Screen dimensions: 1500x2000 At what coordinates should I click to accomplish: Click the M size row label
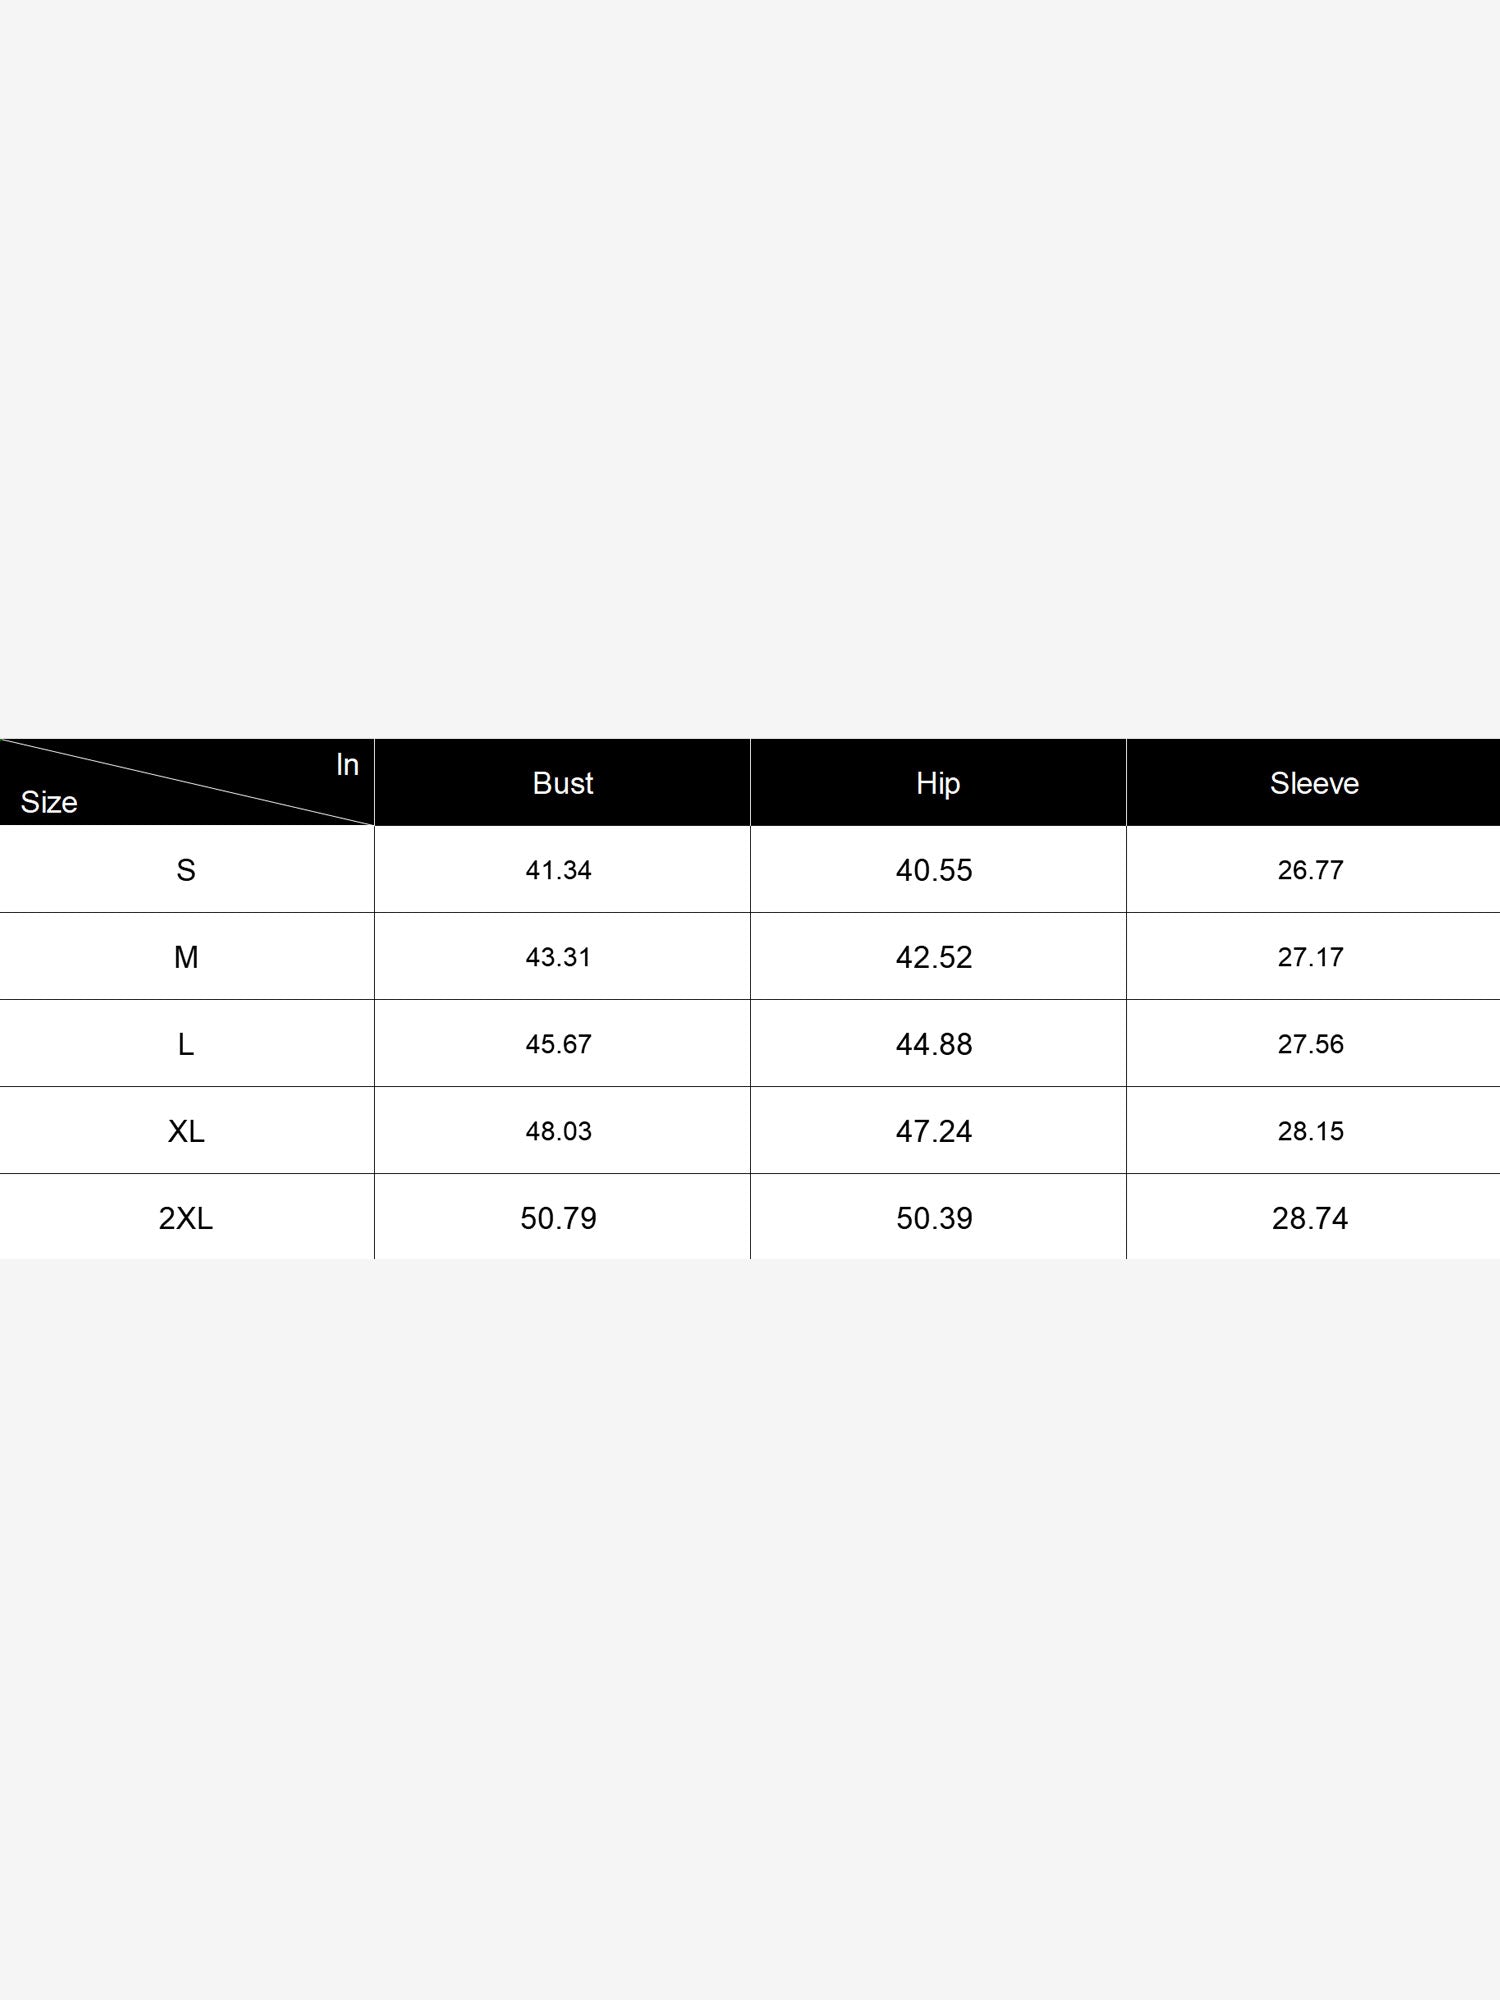[186, 957]
